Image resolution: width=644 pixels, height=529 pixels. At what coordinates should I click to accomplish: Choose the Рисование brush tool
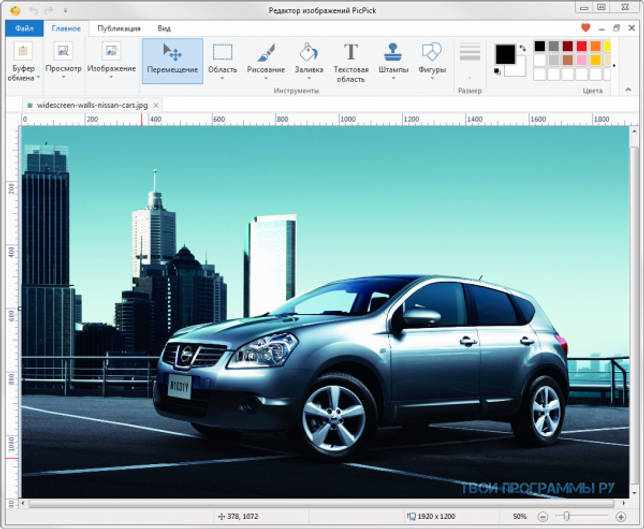click(x=266, y=61)
